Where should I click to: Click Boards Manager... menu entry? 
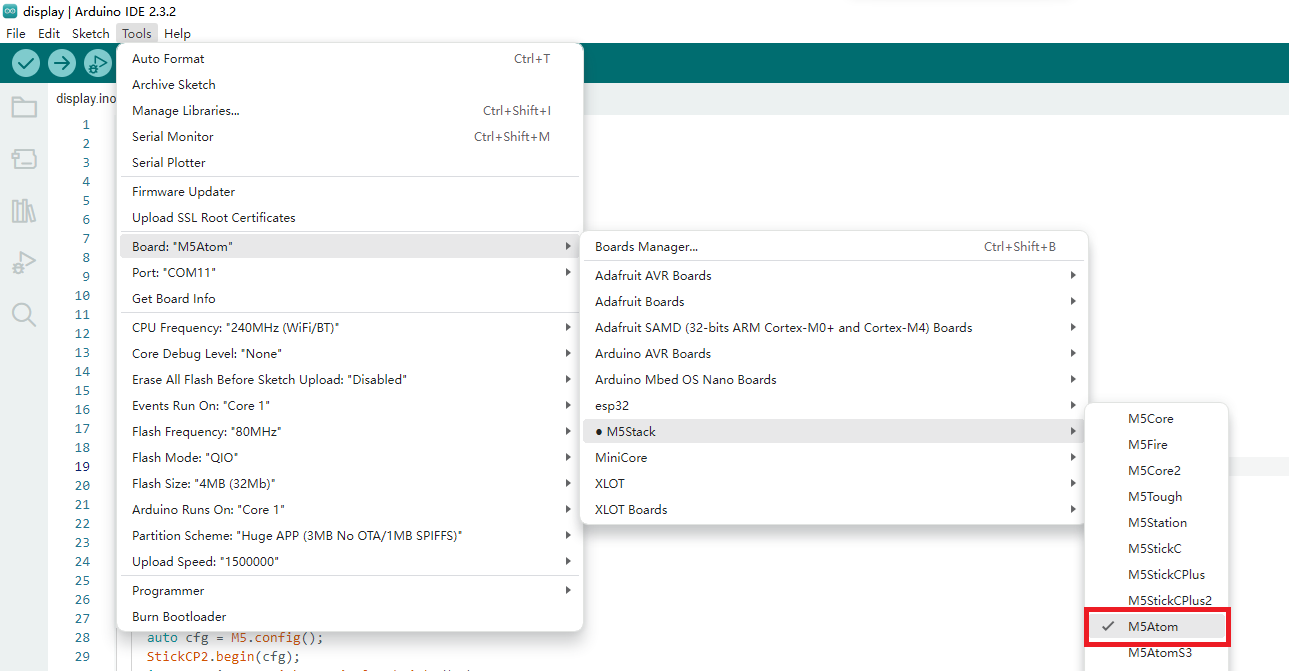click(x=646, y=247)
